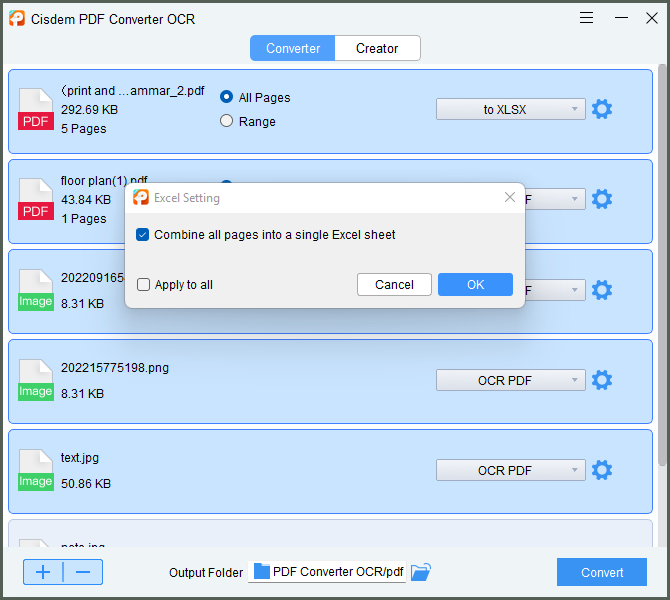670x600 pixels.
Task: Click the Cisdem app logo icon
Action: coord(17,19)
